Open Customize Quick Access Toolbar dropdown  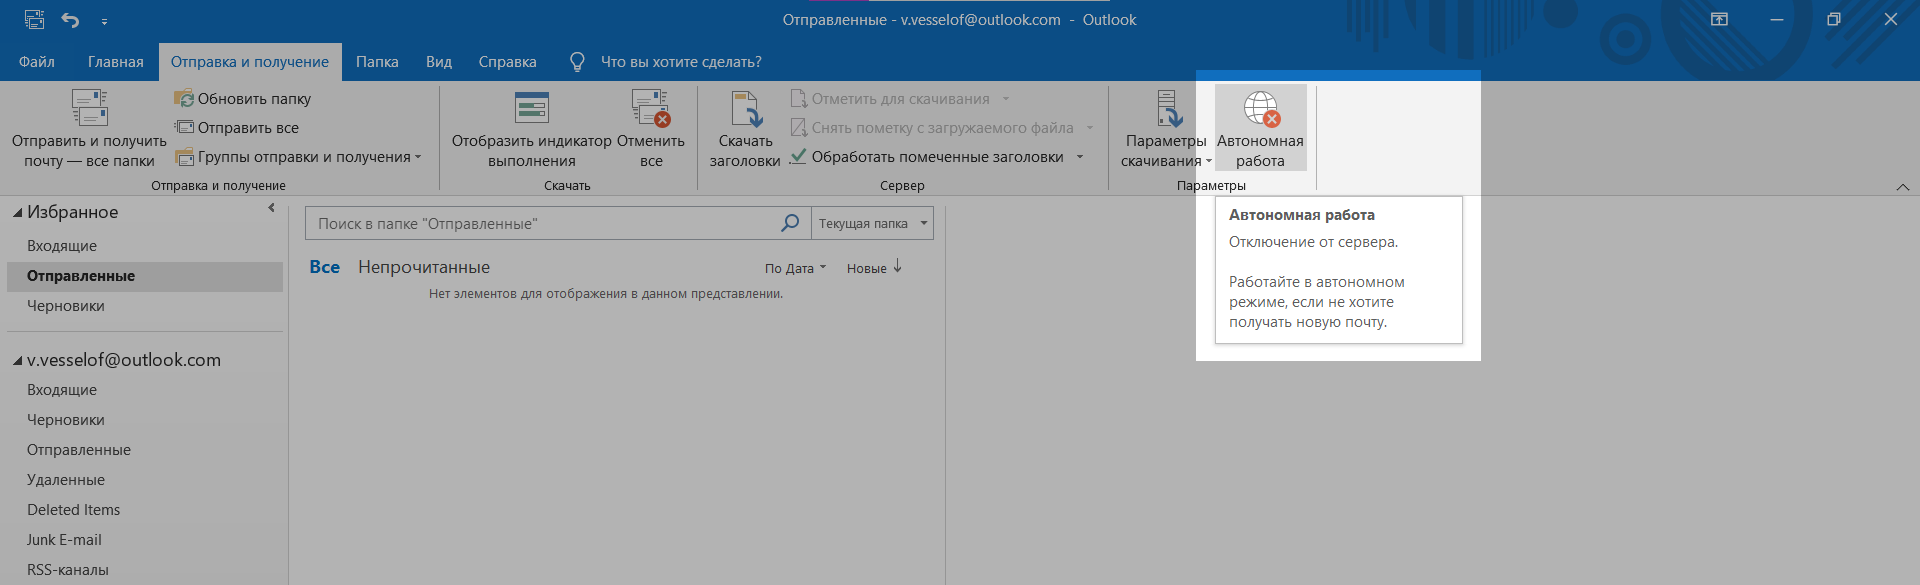tap(104, 20)
